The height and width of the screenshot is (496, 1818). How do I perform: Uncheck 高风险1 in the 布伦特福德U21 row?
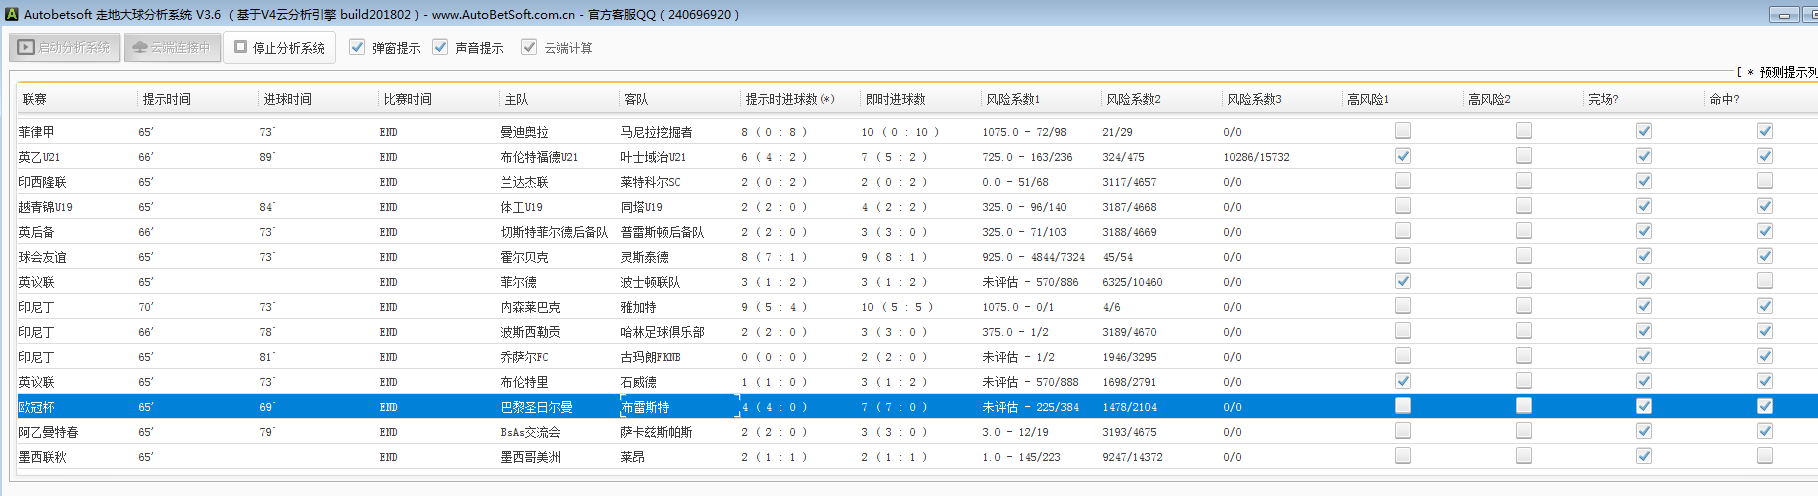(x=1403, y=156)
